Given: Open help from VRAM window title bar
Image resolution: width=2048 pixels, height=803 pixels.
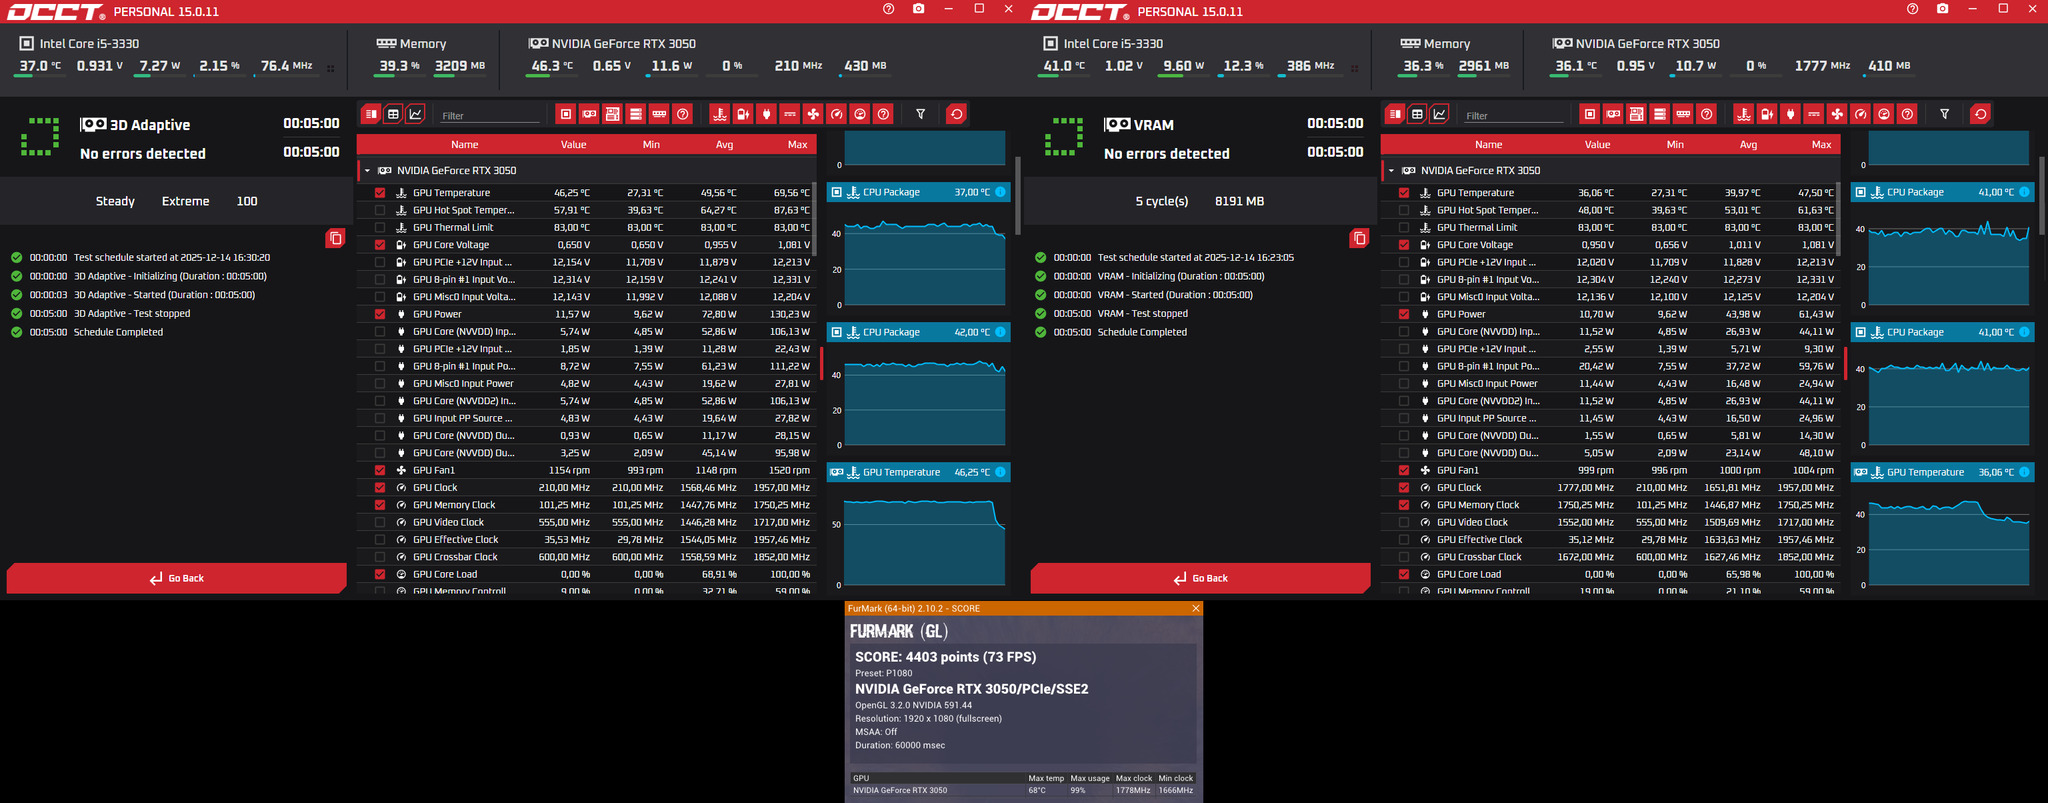Looking at the screenshot, I should pos(1912,9).
